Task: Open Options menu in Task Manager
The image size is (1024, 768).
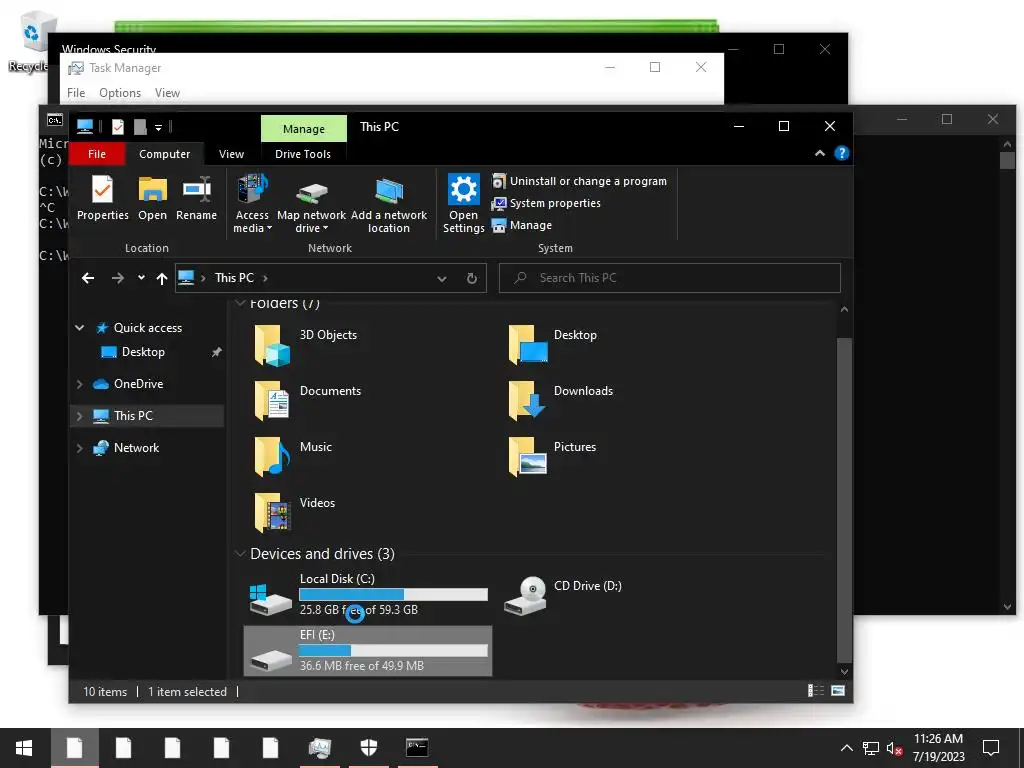Action: pyautogui.click(x=120, y=93)
